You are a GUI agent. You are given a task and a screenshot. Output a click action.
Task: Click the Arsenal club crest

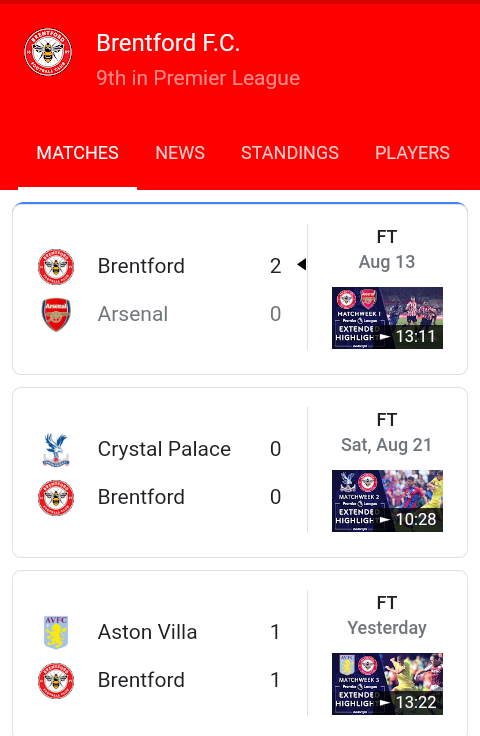tap(56, 314)
